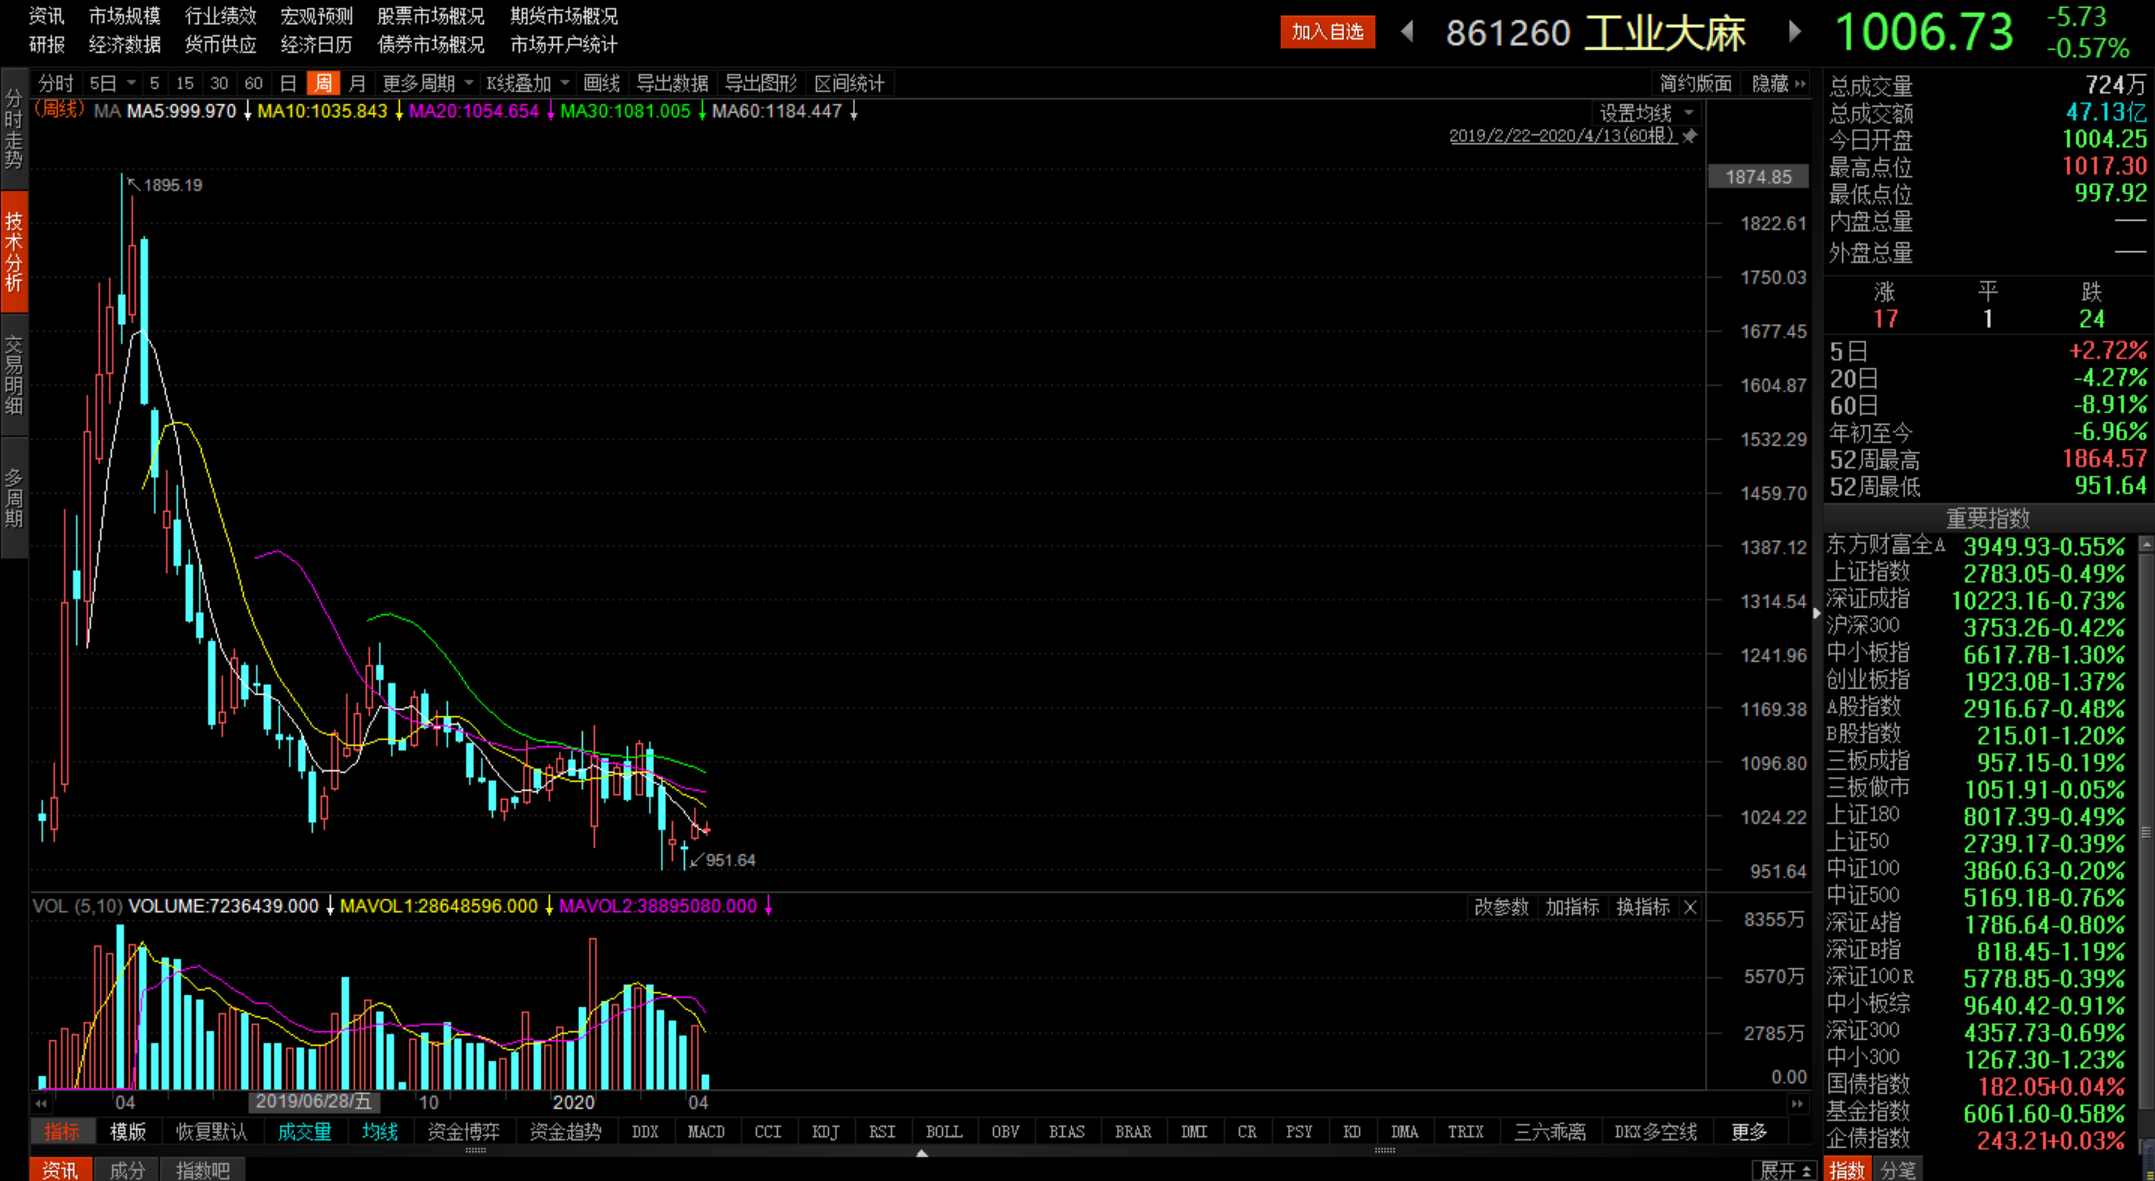Switch to 分笔 tab in right panel

pos(1898,1170)
